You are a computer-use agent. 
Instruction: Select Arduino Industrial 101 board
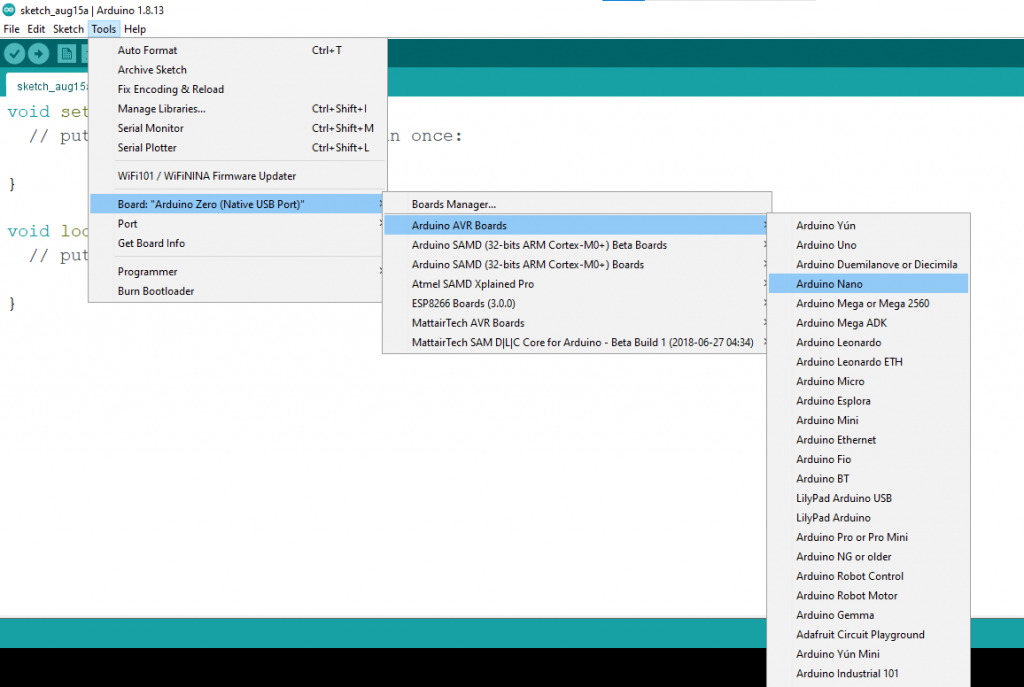pos(869,674)
